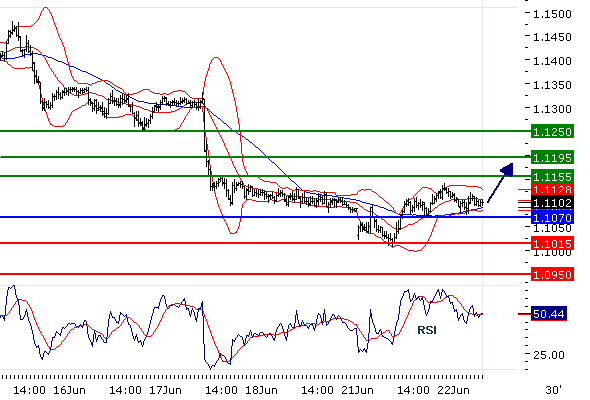This screenshot has height=400, width=590.
Task: Click the green 1.1195 price label
Action: [x=552, y=157]
